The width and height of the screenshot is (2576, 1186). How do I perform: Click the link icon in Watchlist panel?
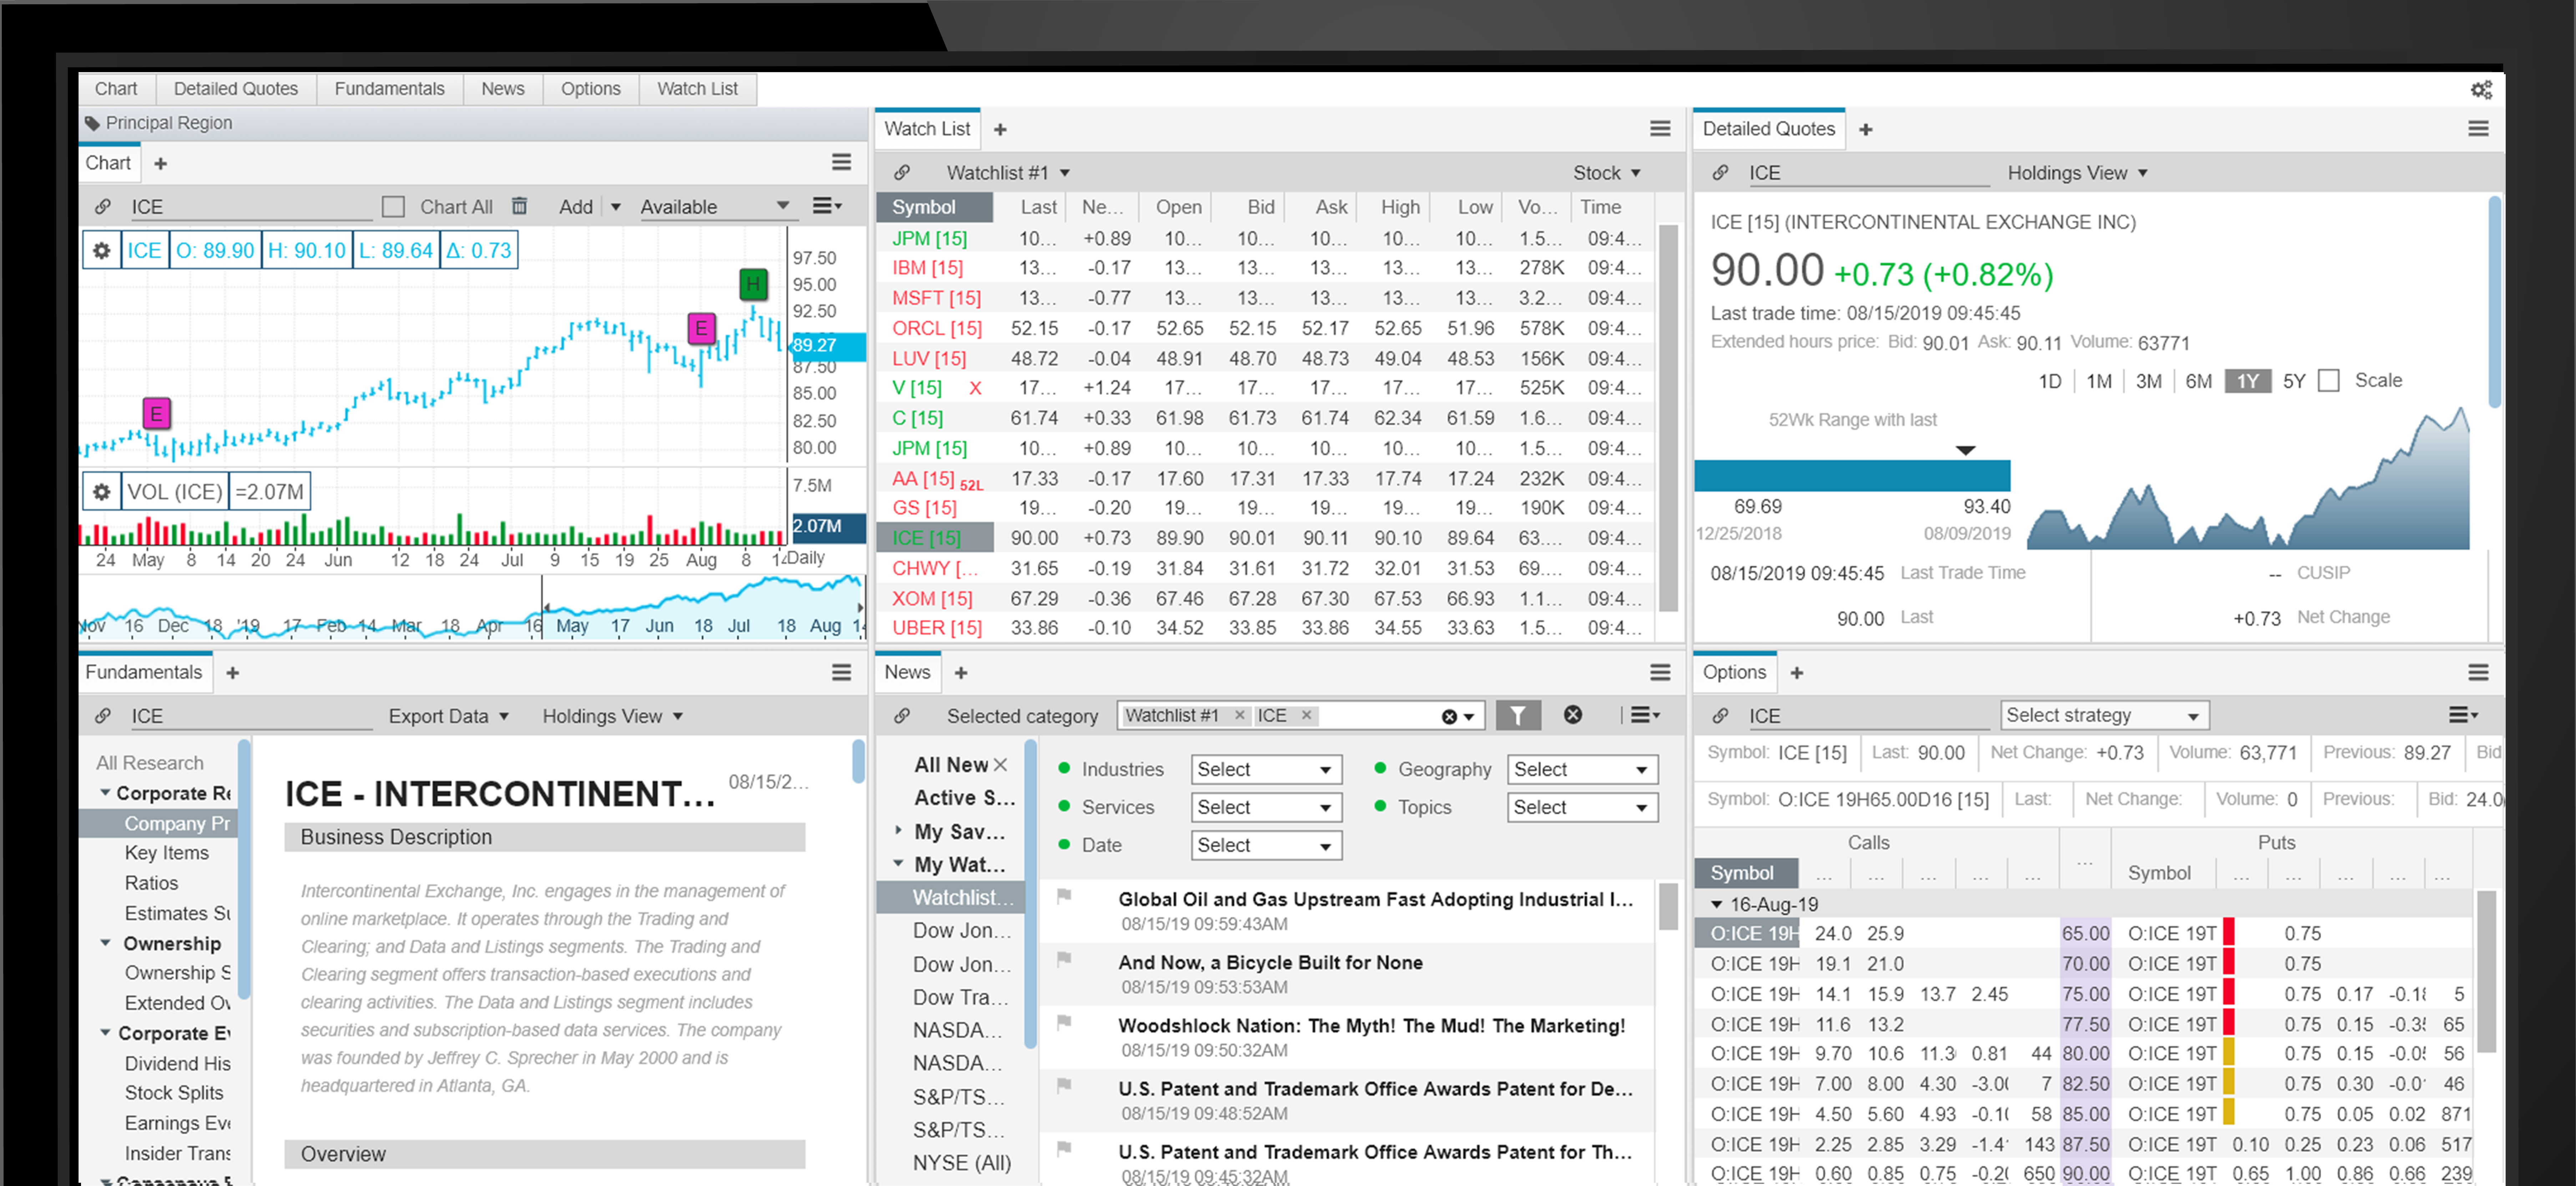pyautogui.click(x=901, y=172)
